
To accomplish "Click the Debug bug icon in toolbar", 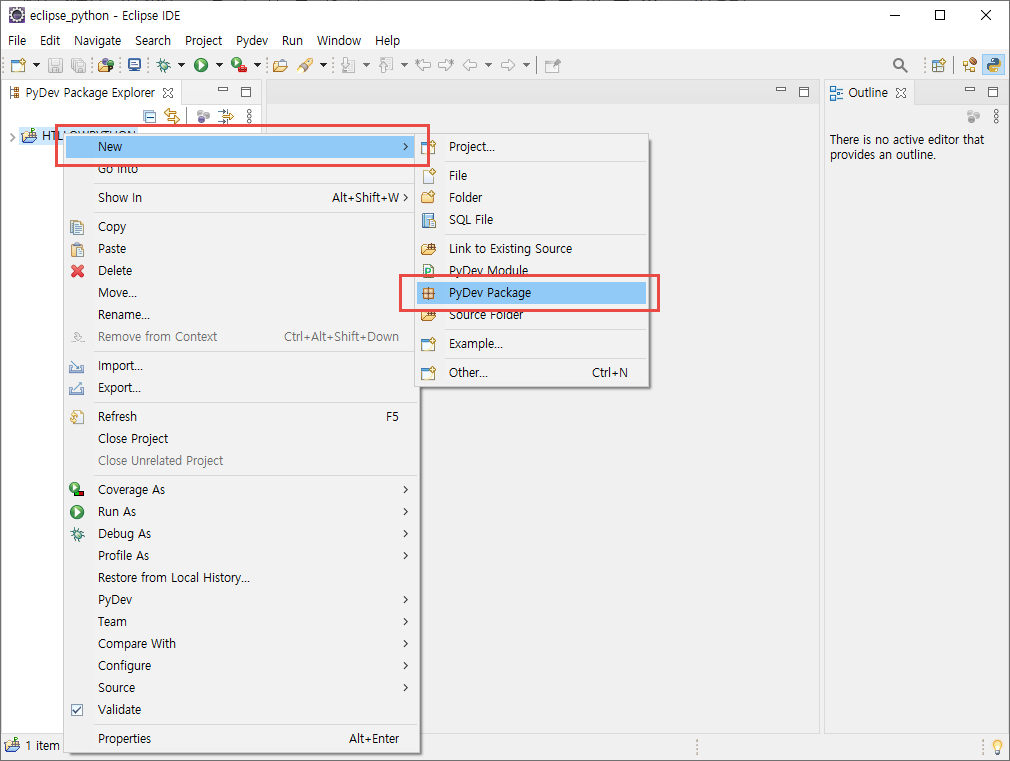I will point(164,65).
